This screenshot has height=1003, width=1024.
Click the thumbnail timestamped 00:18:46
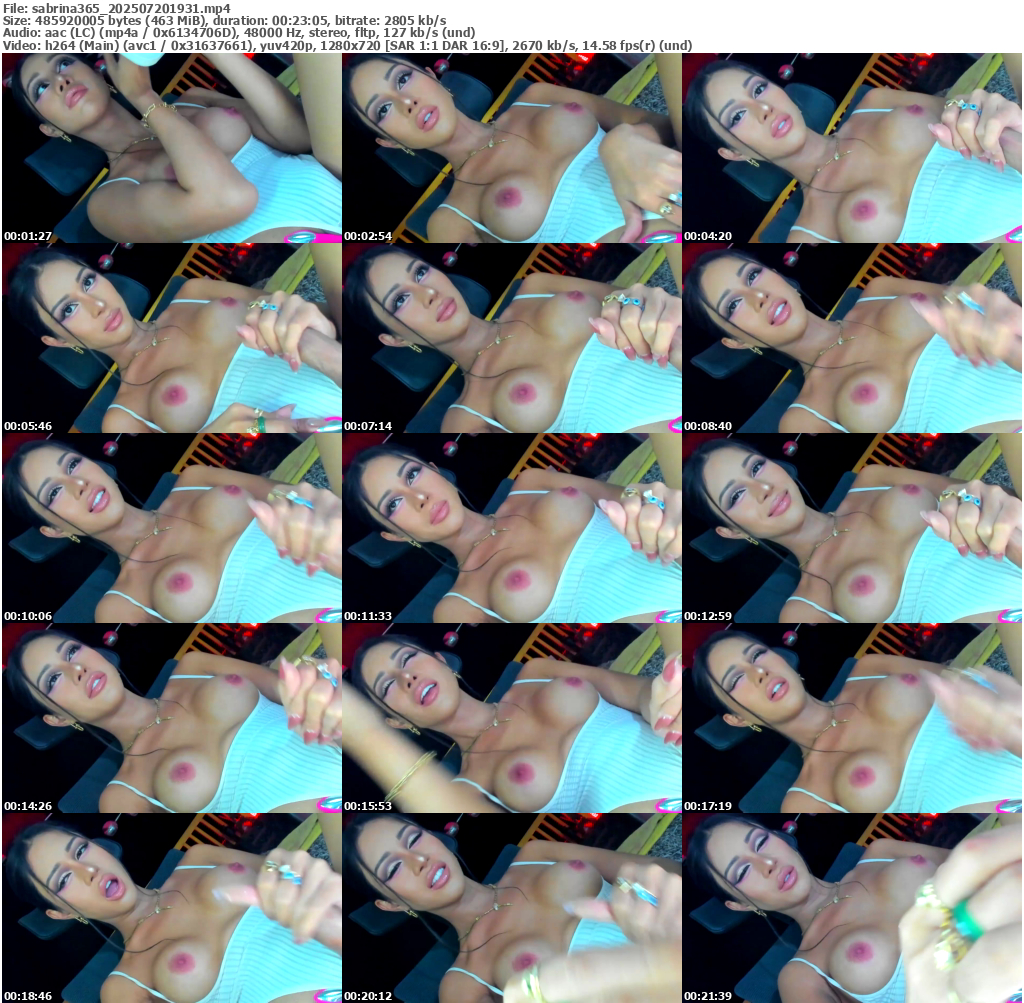pyautogui.click(x=171, y=908)
